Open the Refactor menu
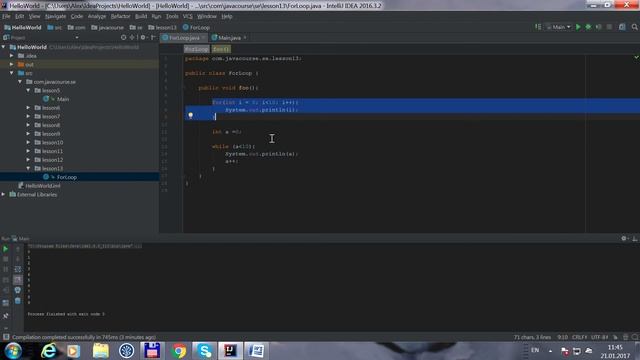Image resolution: width=640 pixels, height=360 pixels. click(120, 16)
